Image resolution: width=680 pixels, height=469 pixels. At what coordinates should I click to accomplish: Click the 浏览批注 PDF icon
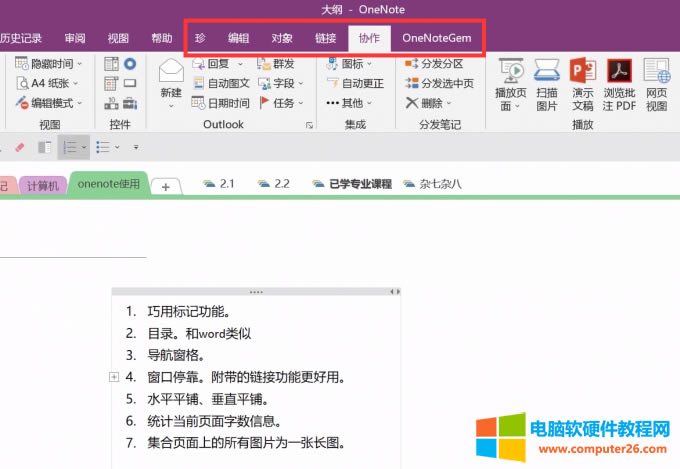619,72
